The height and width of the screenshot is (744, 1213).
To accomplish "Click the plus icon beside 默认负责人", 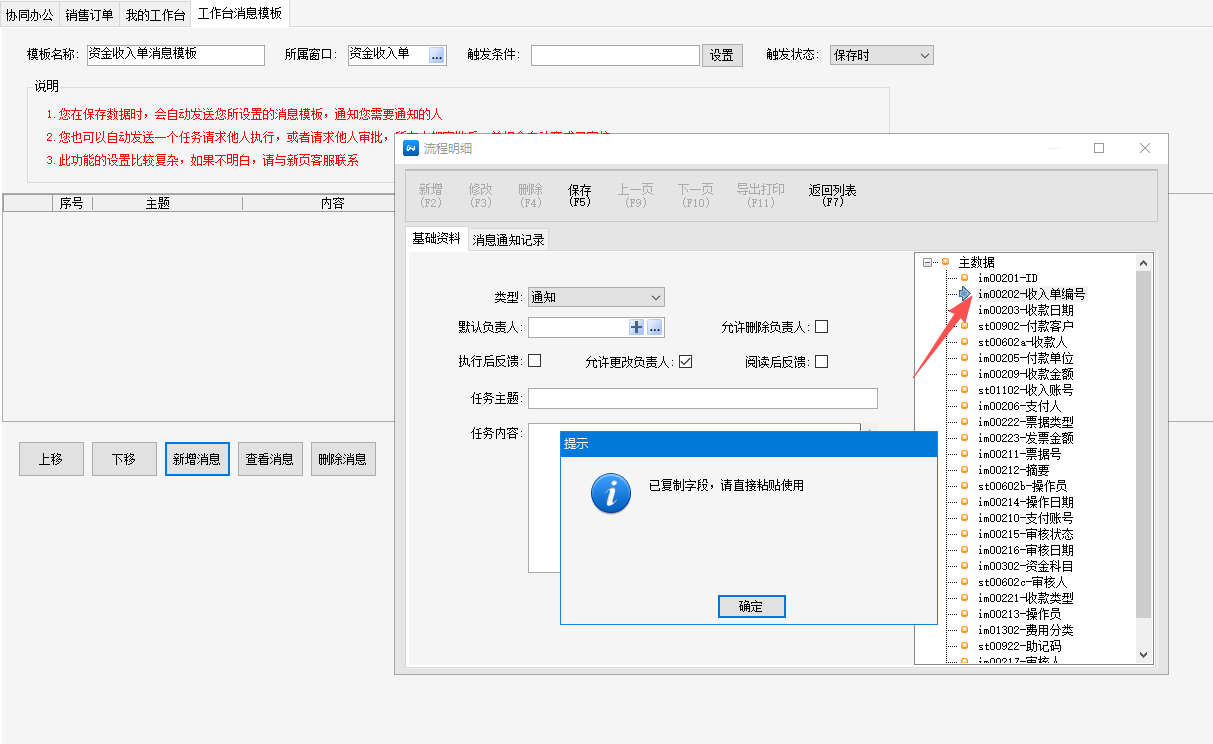I will coord(636,327).
